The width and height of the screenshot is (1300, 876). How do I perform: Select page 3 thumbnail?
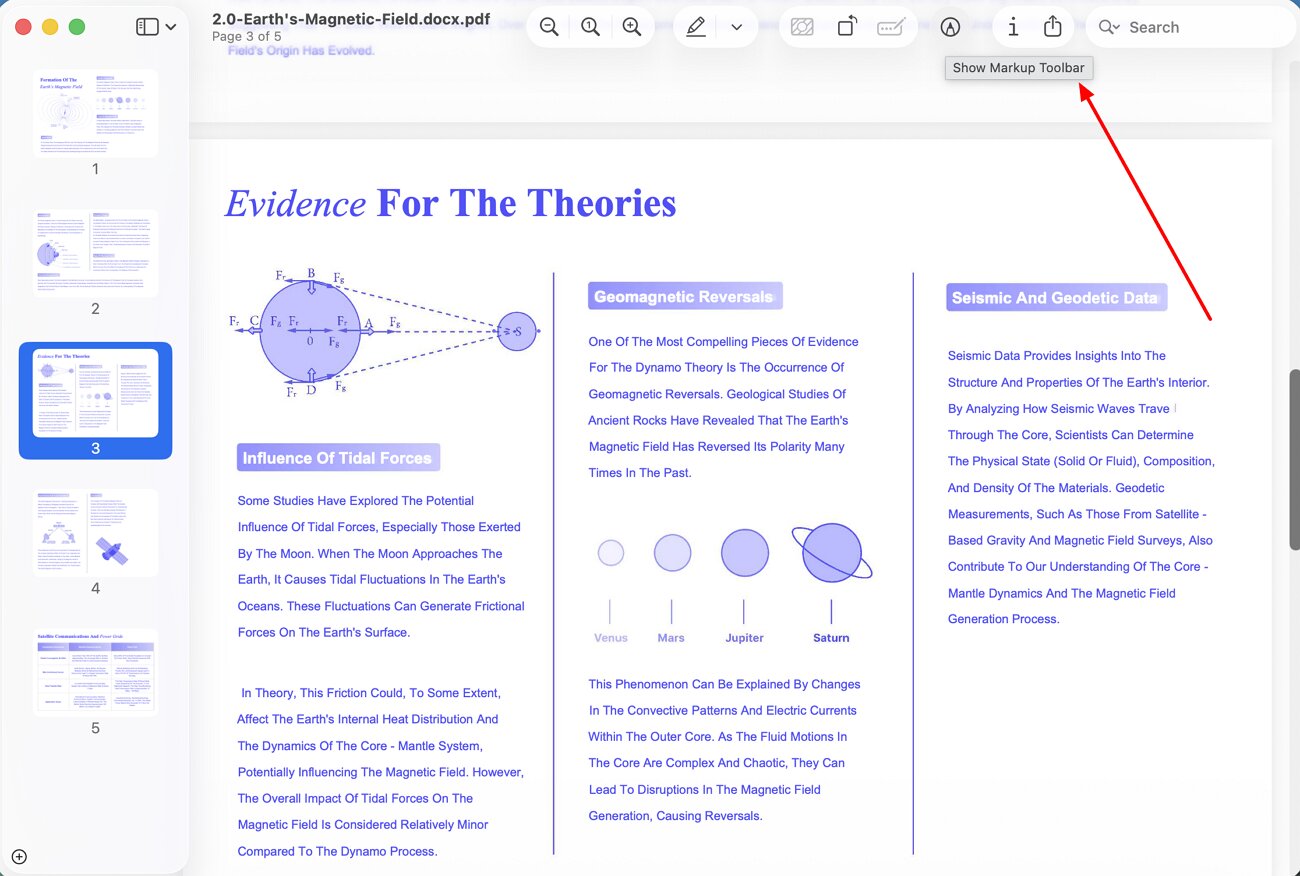tap(95, 392)
